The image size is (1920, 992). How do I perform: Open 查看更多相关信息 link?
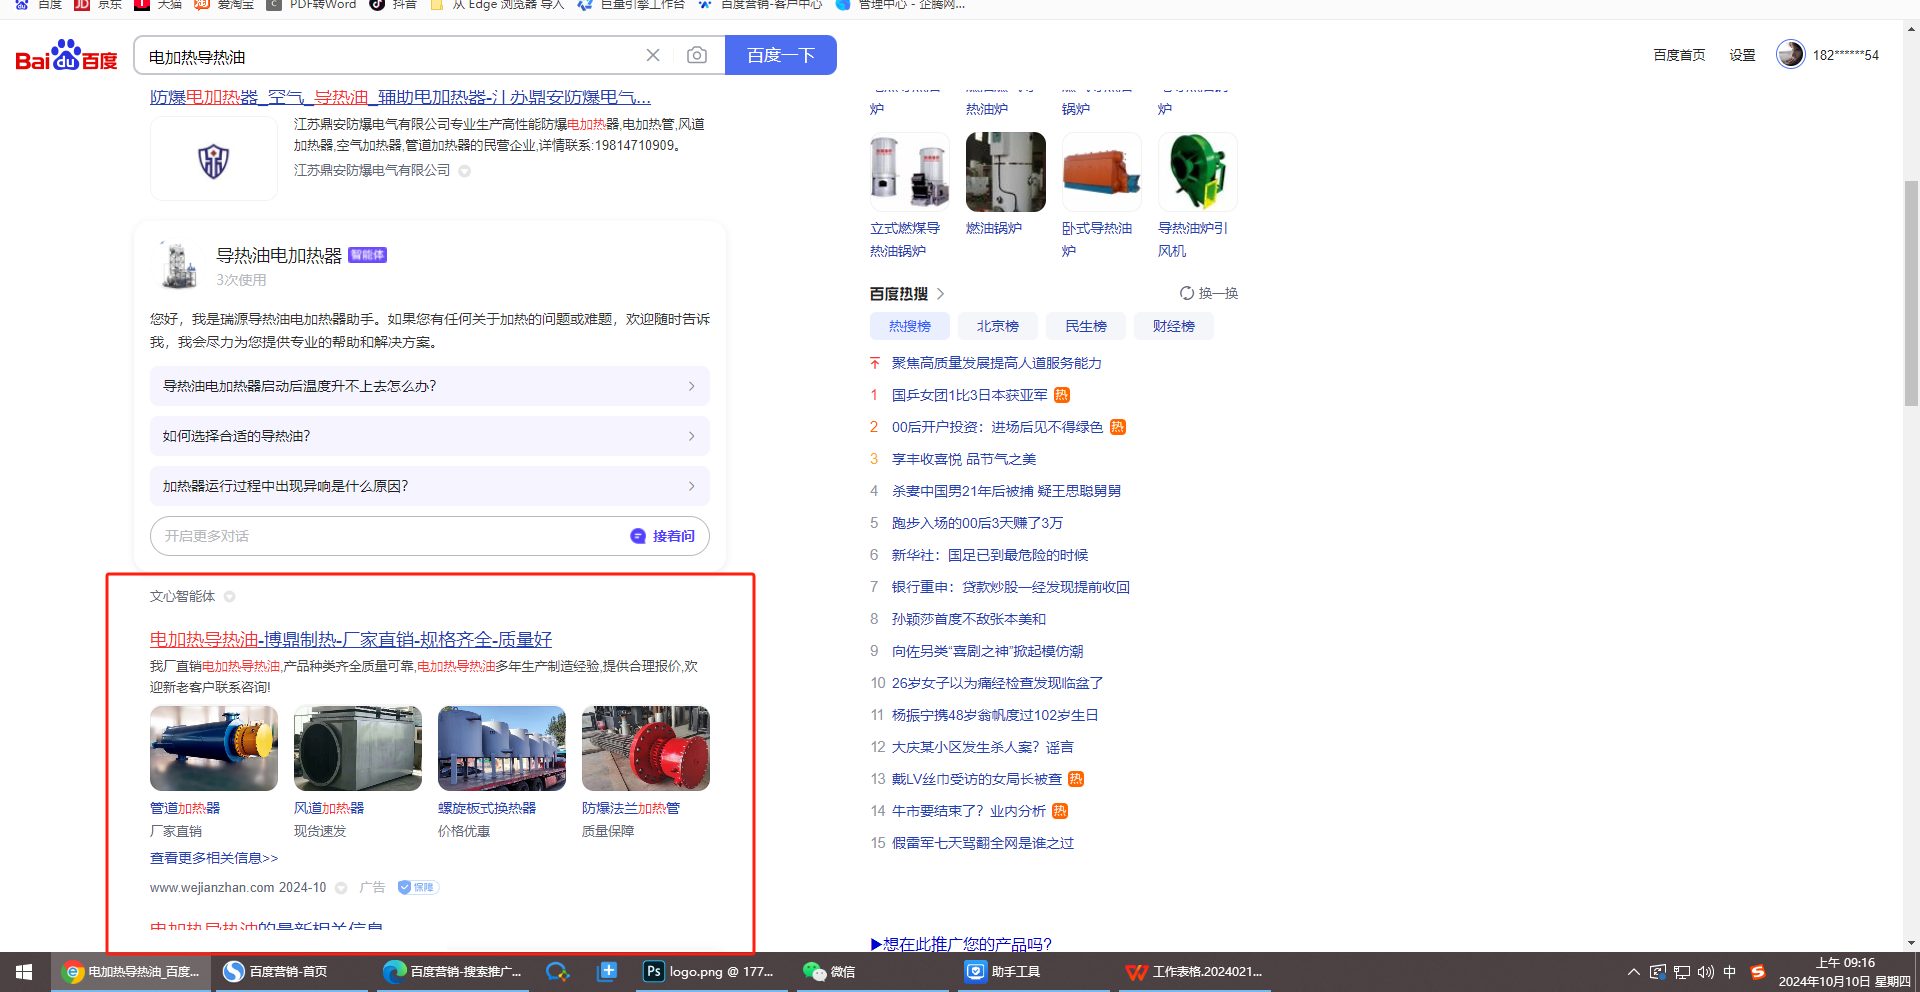coord(214,858)
